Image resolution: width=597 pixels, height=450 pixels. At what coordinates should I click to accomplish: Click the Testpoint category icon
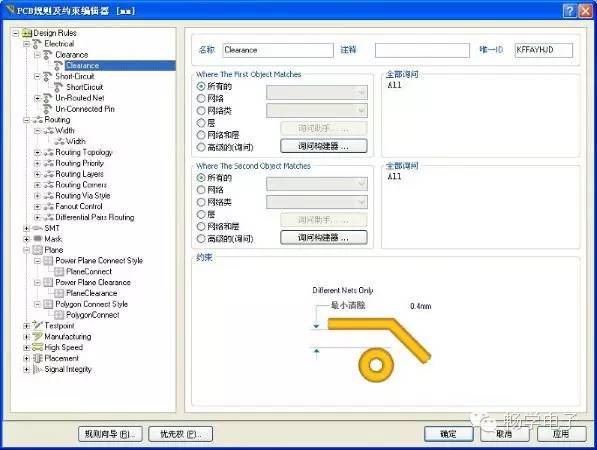click(x=37, y=326)
